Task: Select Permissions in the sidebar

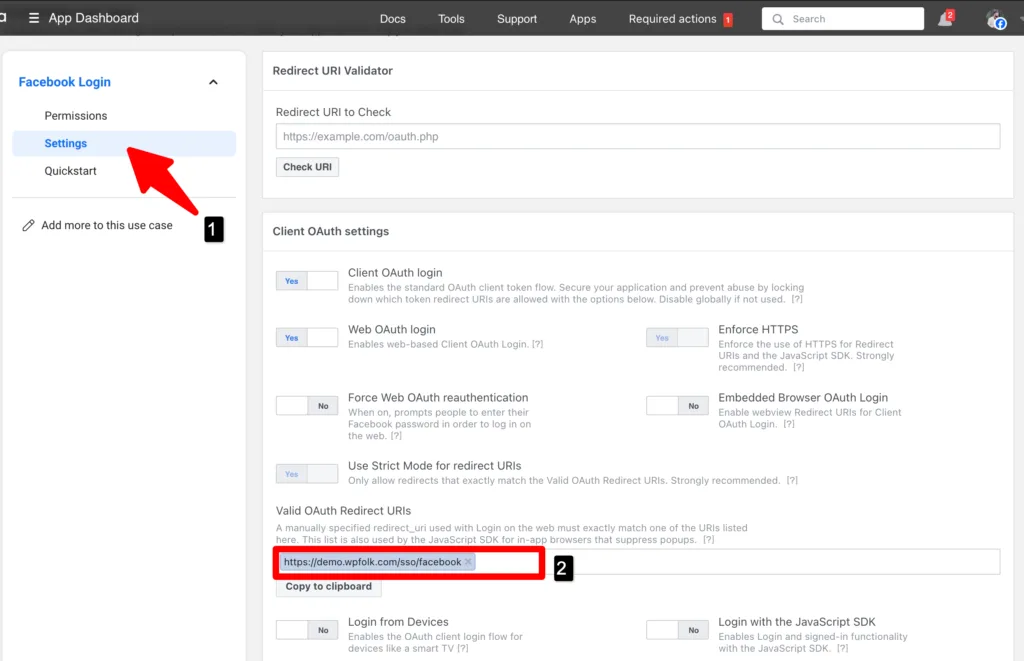Action: tap(76, 116)
